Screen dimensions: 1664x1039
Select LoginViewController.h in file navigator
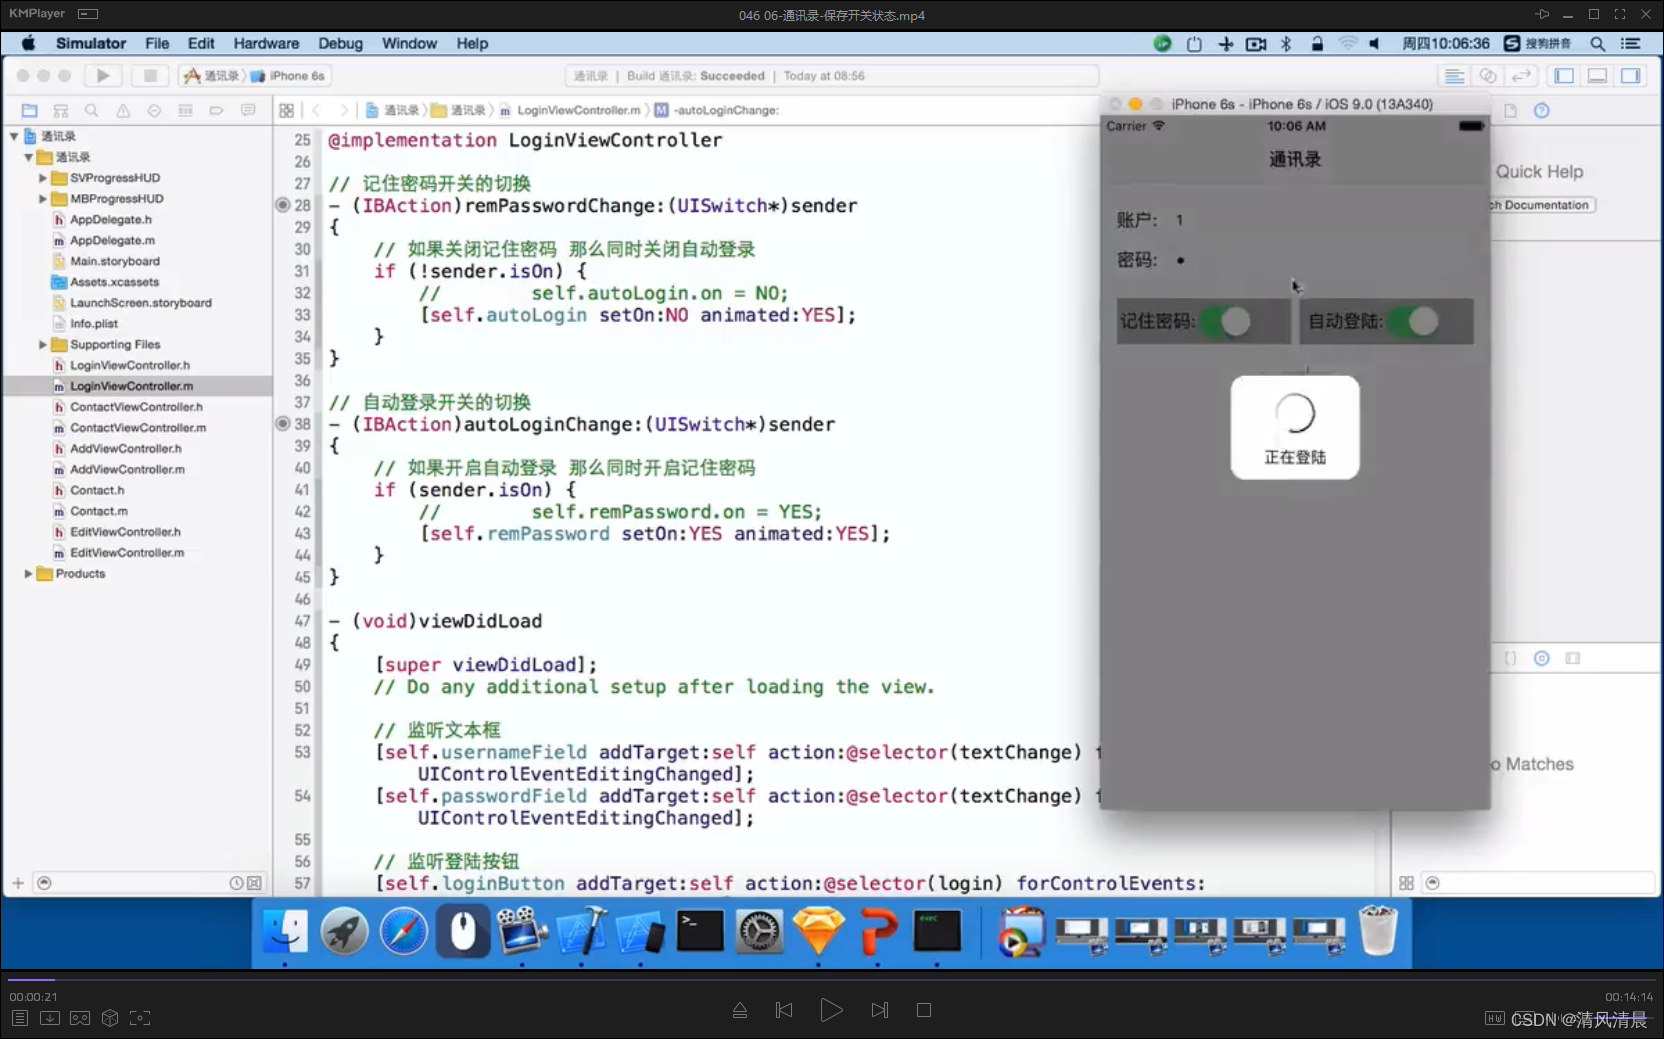[x=130, y=366]
